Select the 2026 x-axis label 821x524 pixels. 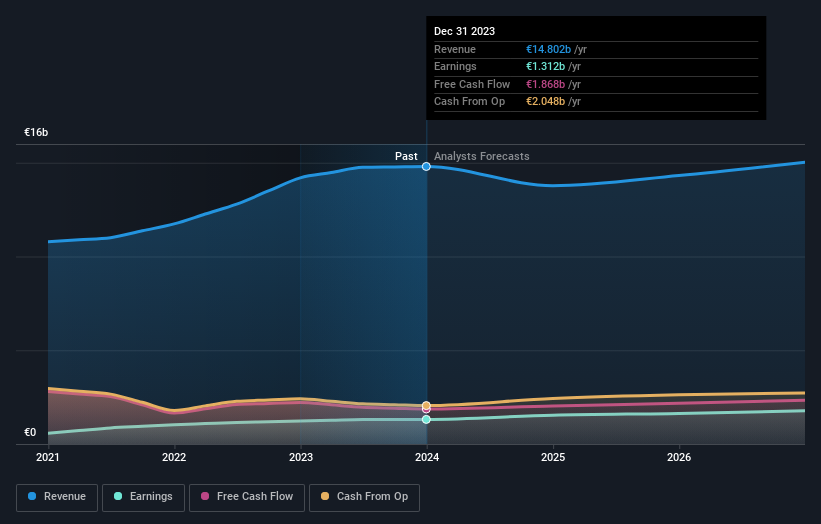tap(679, 457)
